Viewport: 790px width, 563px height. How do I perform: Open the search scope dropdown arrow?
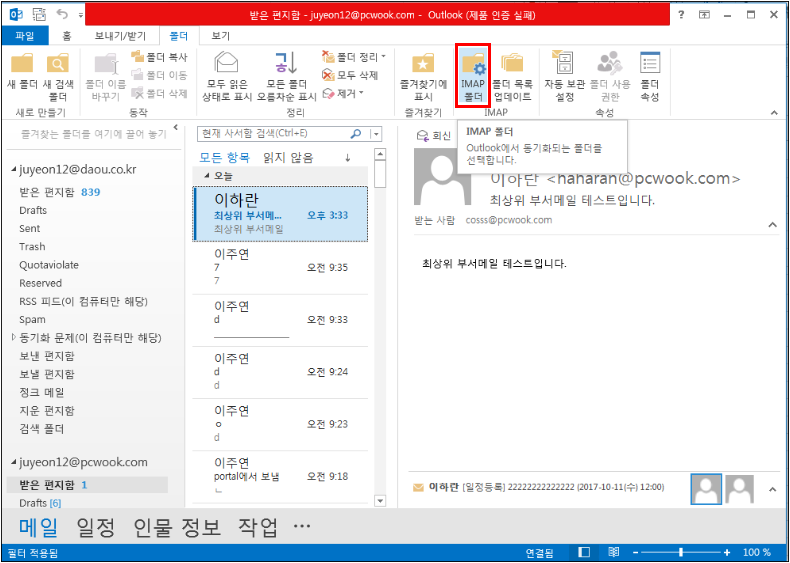click(376, 134)
